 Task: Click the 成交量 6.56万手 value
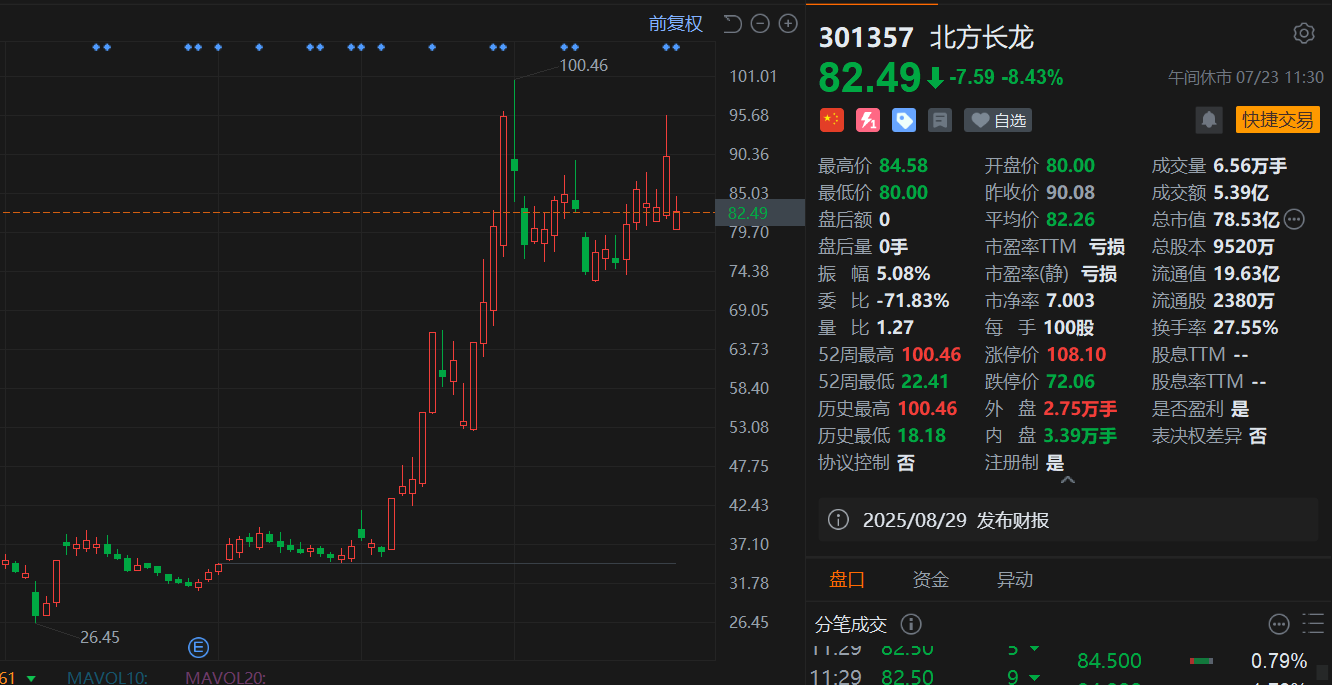(x=1250, y=166)
